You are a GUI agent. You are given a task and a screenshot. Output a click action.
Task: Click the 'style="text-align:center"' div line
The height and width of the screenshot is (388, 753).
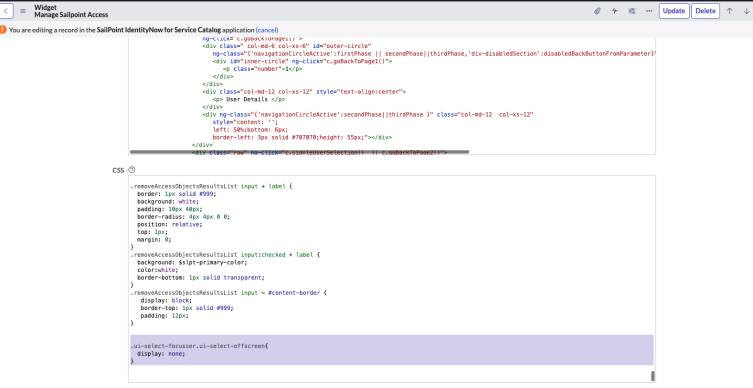point(304,91)
